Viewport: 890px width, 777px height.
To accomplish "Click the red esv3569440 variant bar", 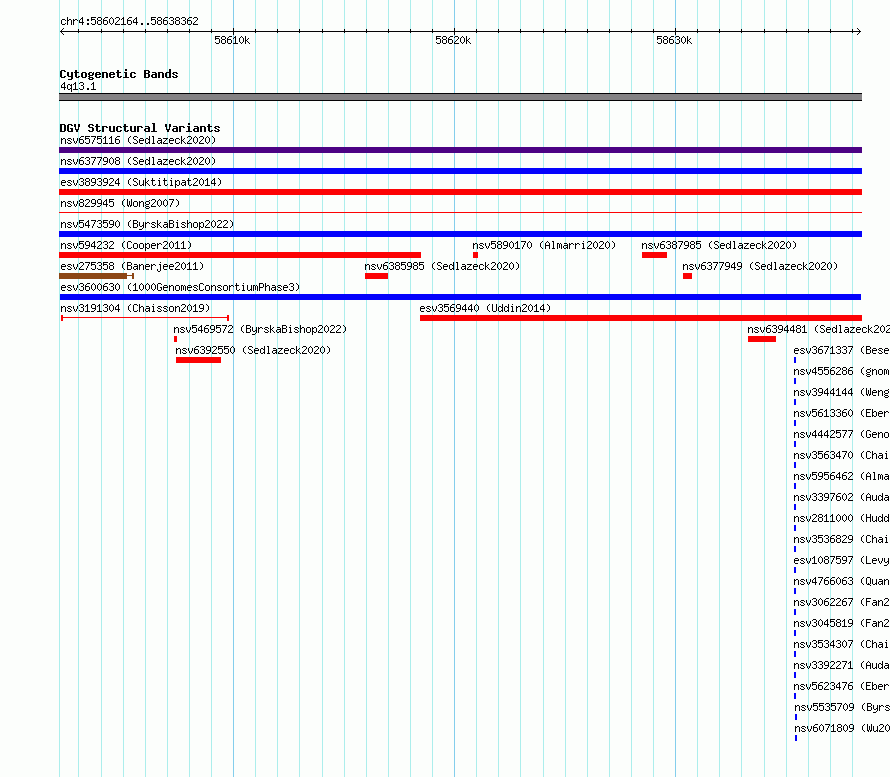I will pos(641,318).
